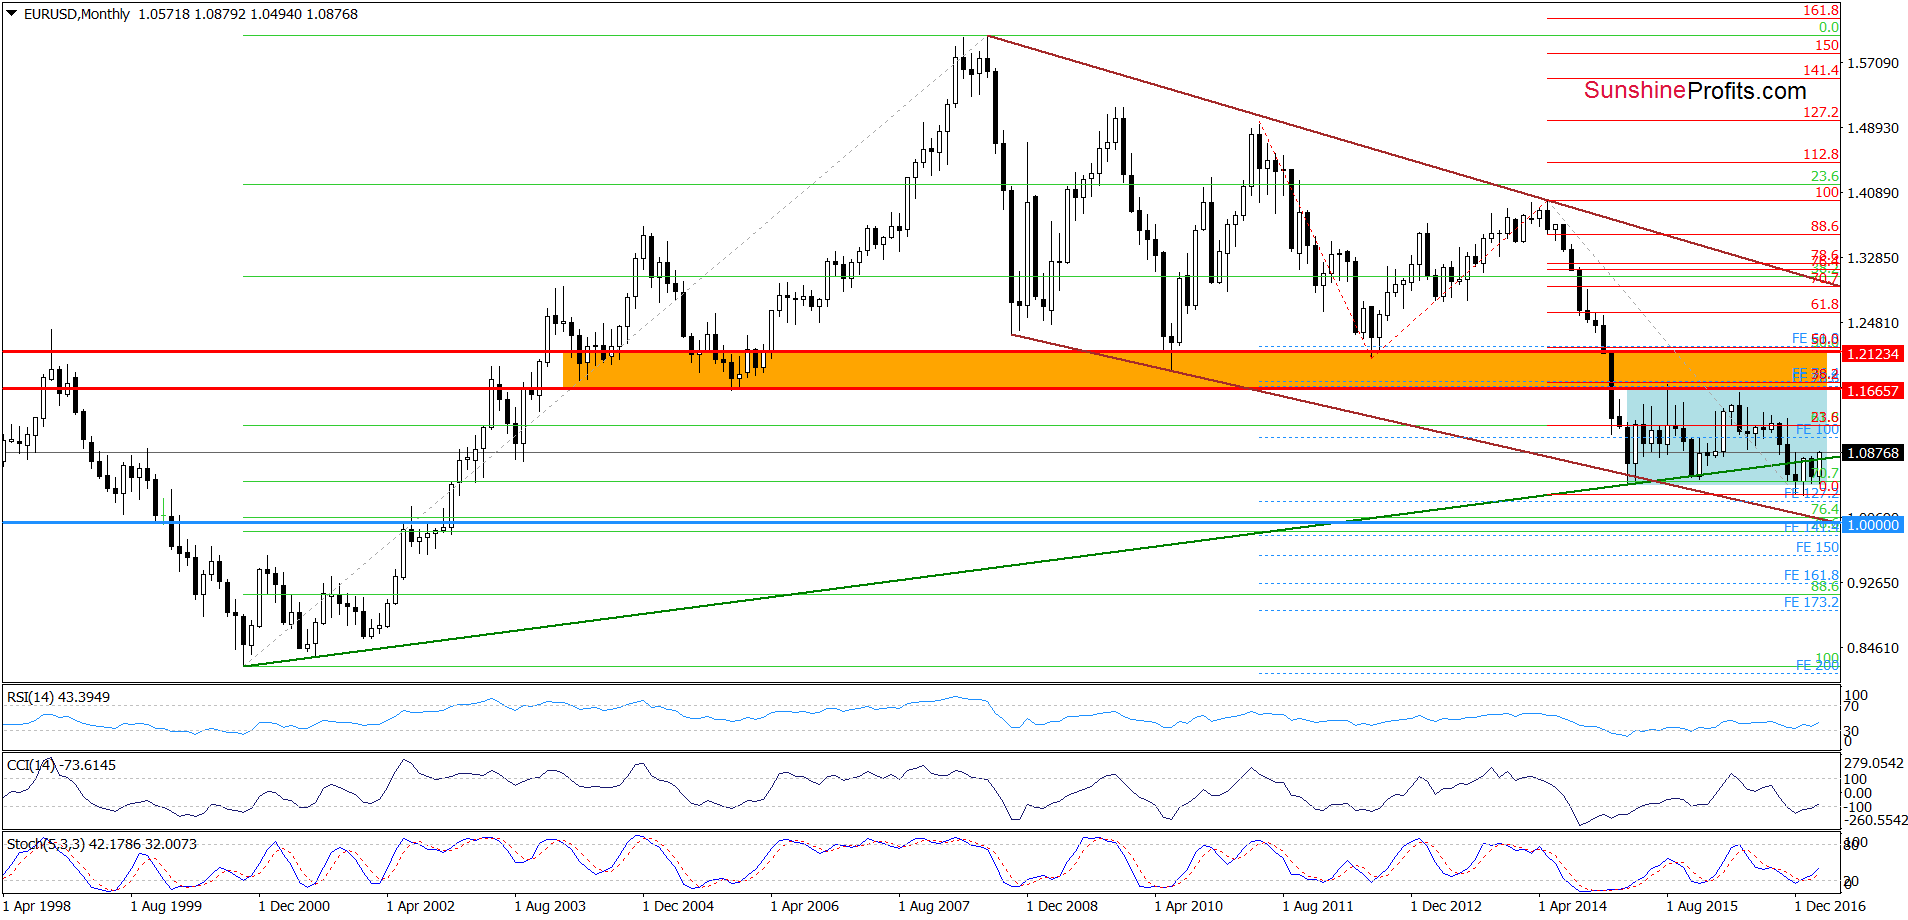Select the red 112.8 Fibonacci label
Viewport: 1908px width, 920px height.
tap(1821, 154)
